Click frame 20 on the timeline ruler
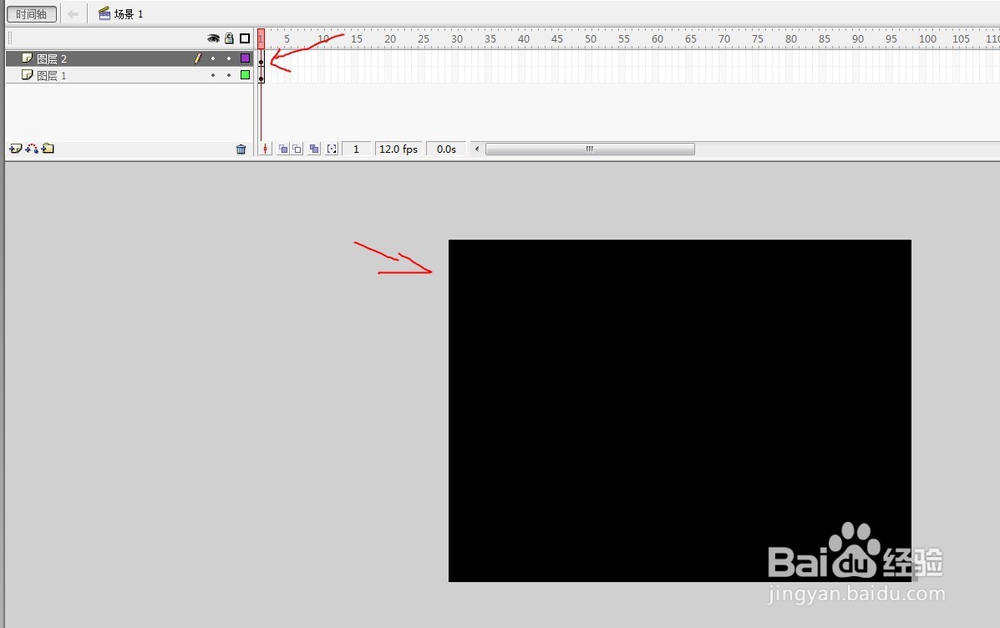The height and width of the screenshot is (628, 1000). click(390, 39)
